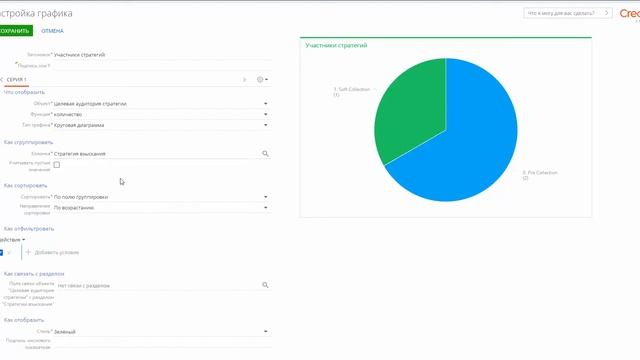Click the Заголовок field with Участники стратегий

162,55
